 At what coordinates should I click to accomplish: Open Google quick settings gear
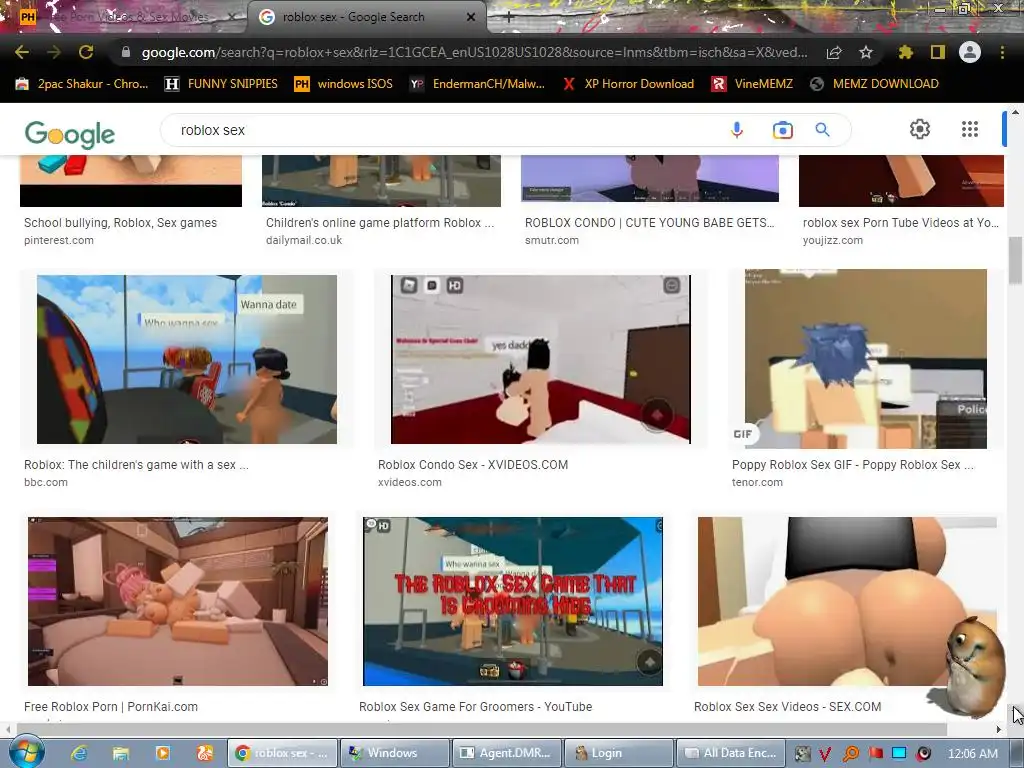click(x=920, y=129)
